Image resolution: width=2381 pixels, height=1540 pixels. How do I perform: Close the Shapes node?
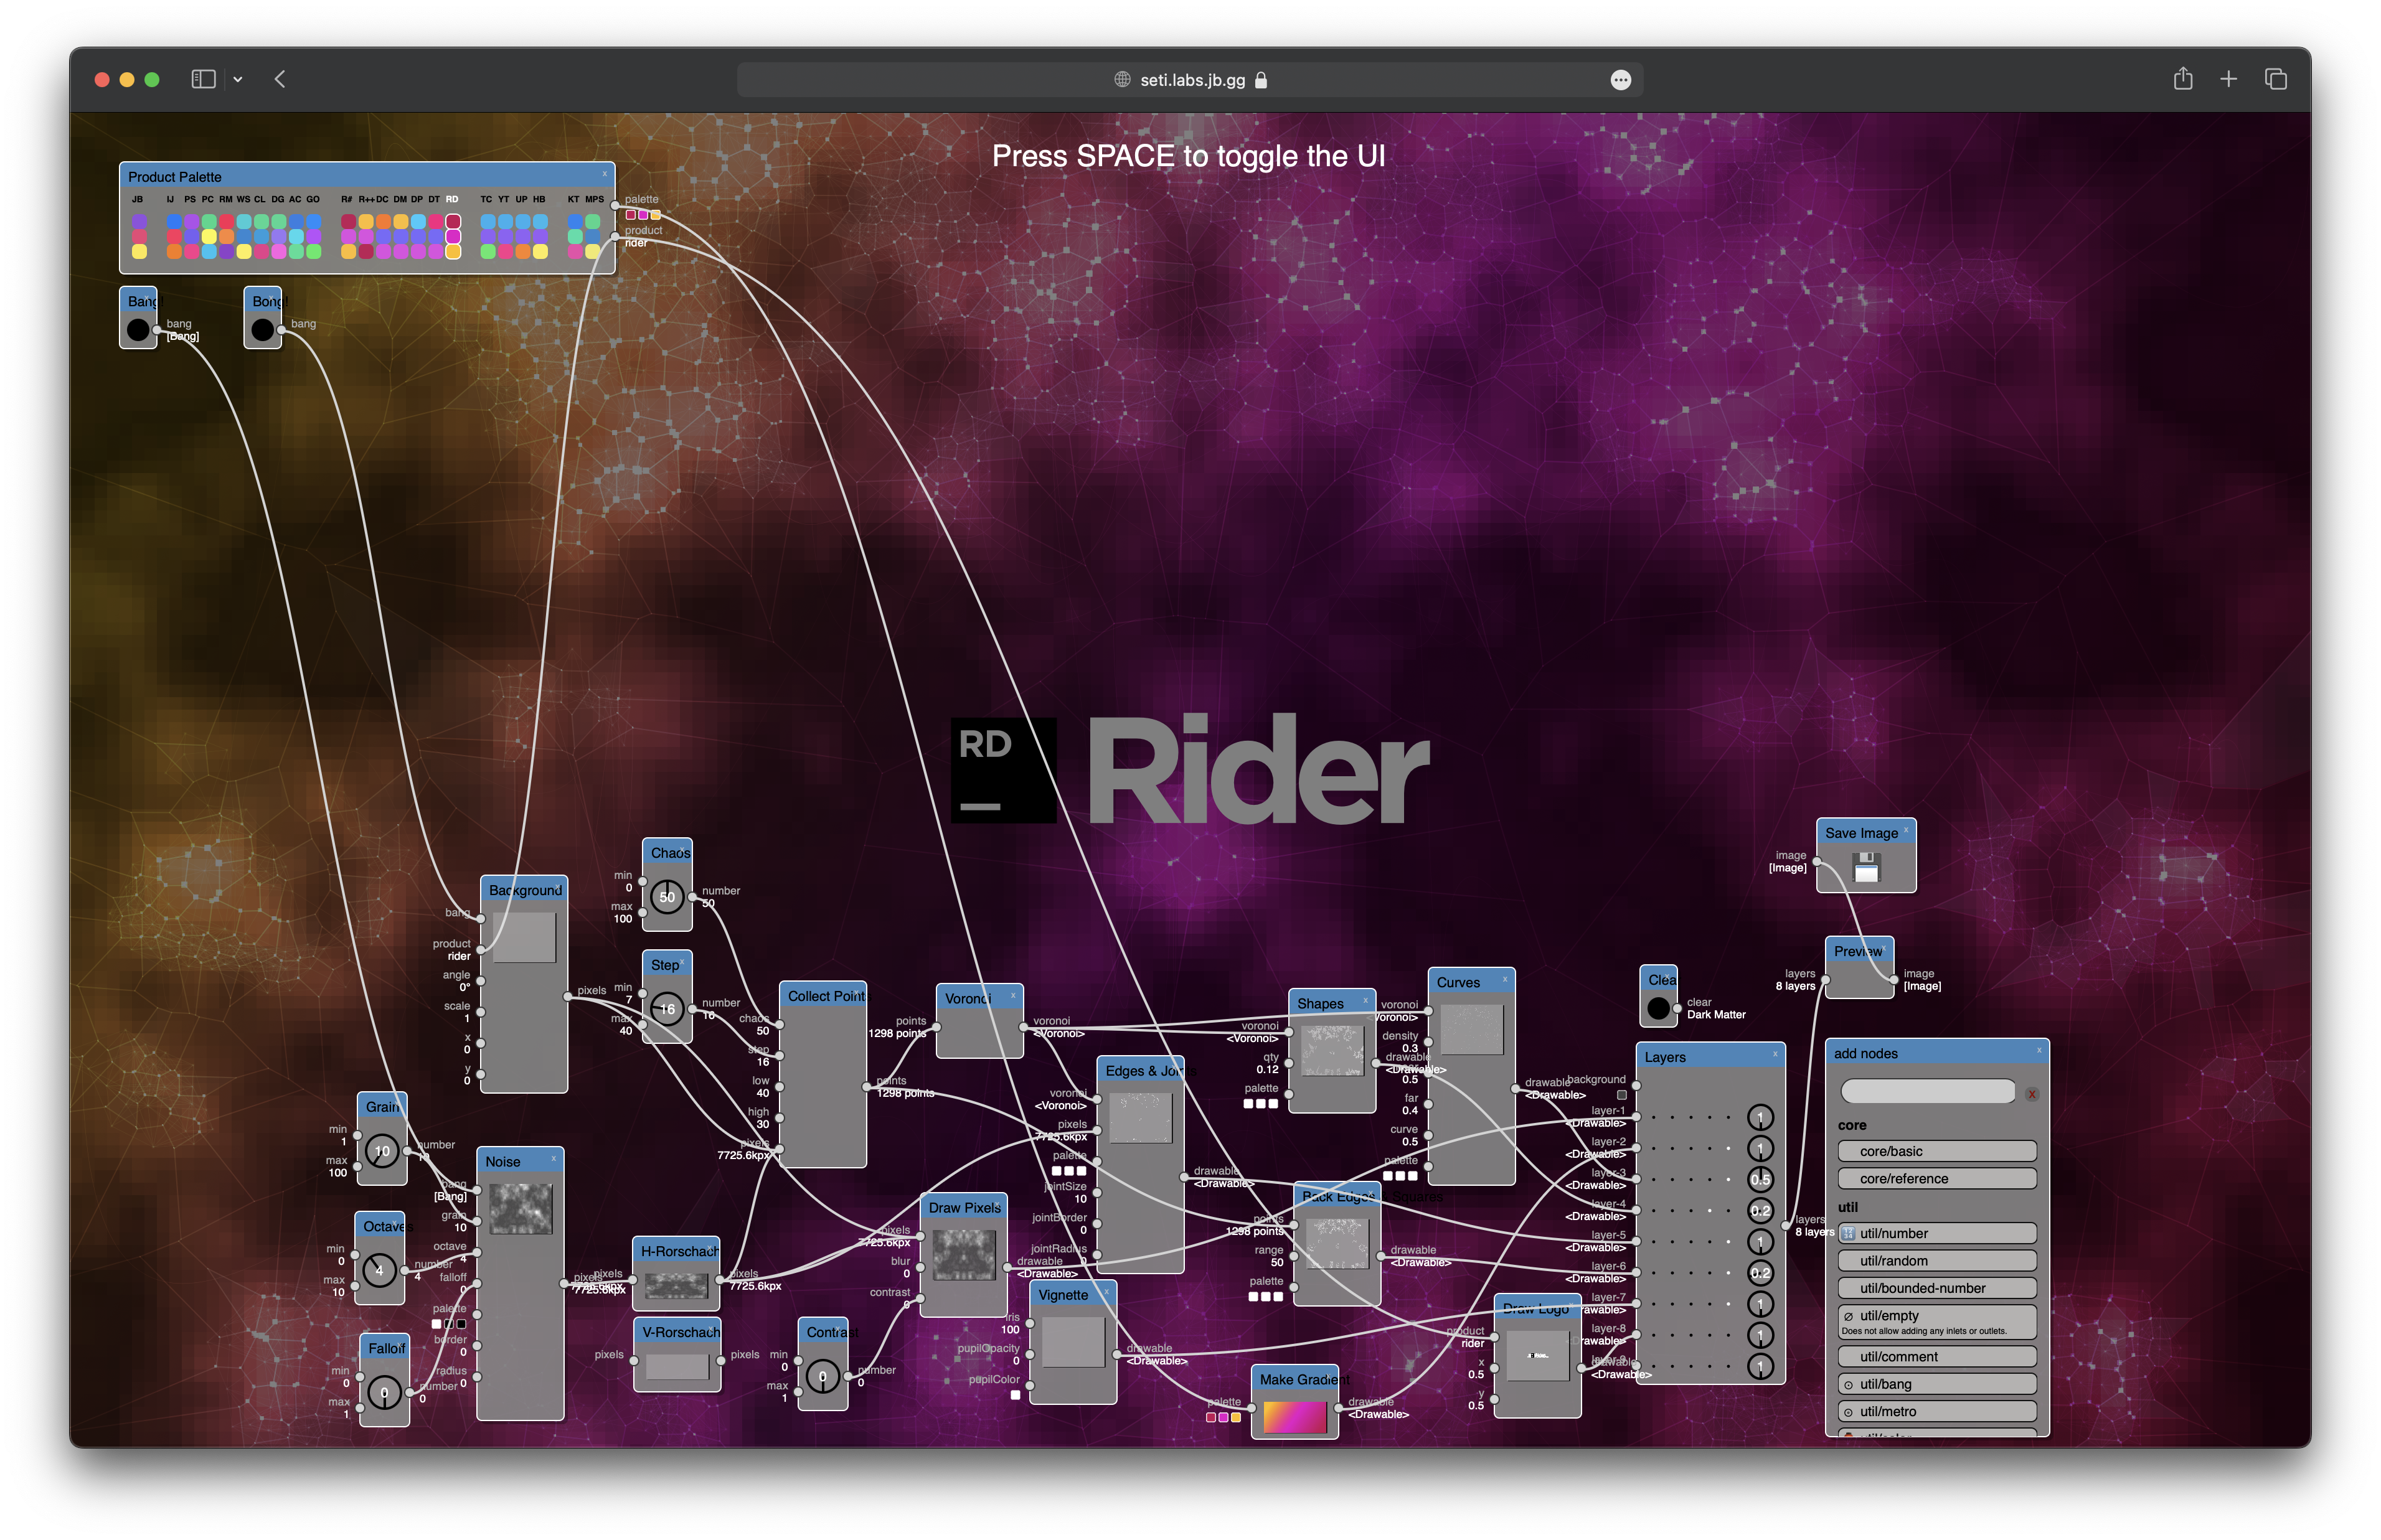(x=1366, y=1000)
